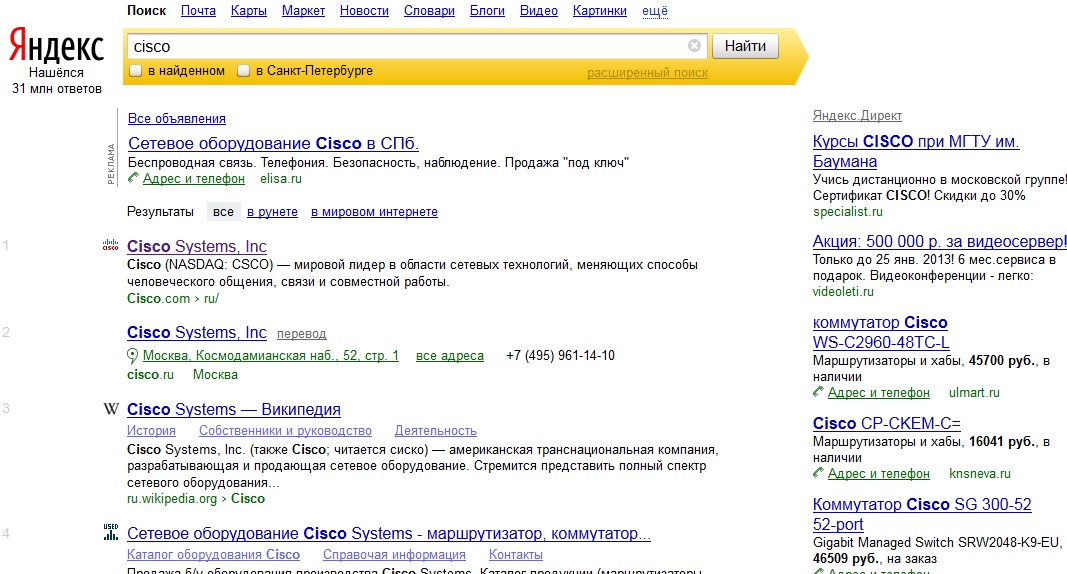This screenshot has width=1067, height=574.
Task: Click phone number +7 (495) 961-14-10
Action: point(560,355)
